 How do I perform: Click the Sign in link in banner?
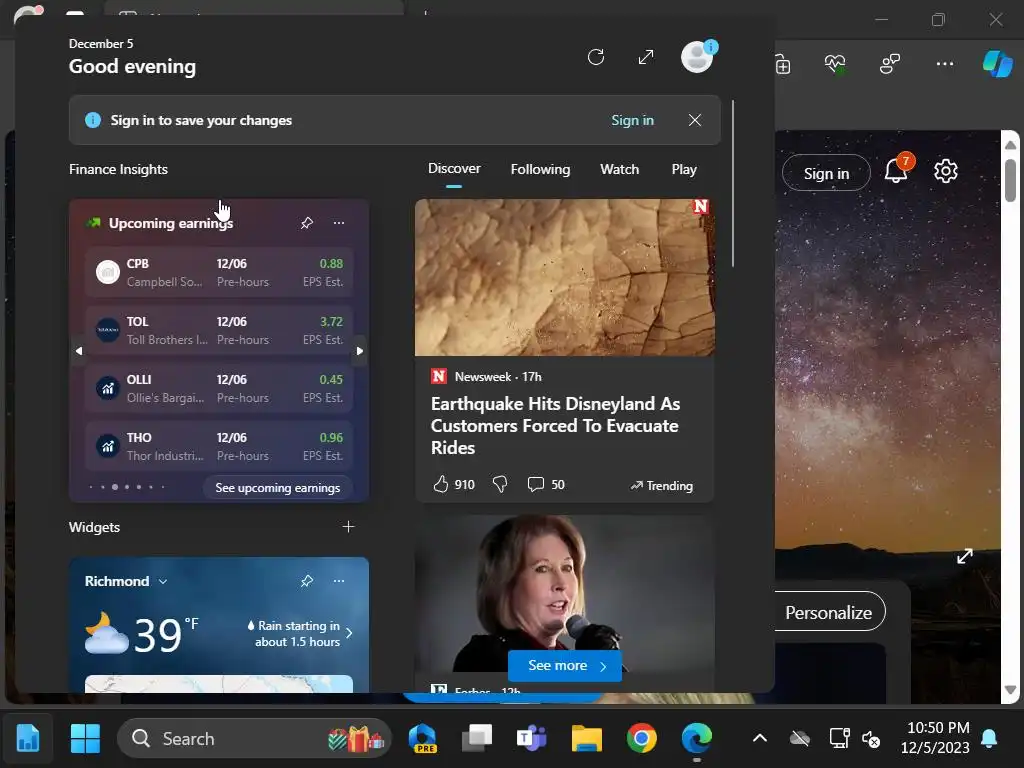[632, 120]
